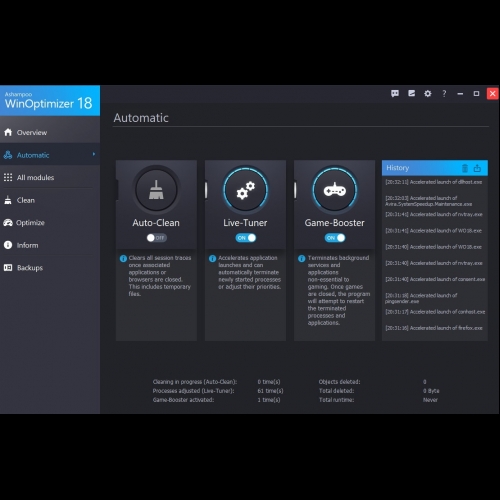Export history using the share icon
Screen dimensions: 500x500
click(477, 168)
